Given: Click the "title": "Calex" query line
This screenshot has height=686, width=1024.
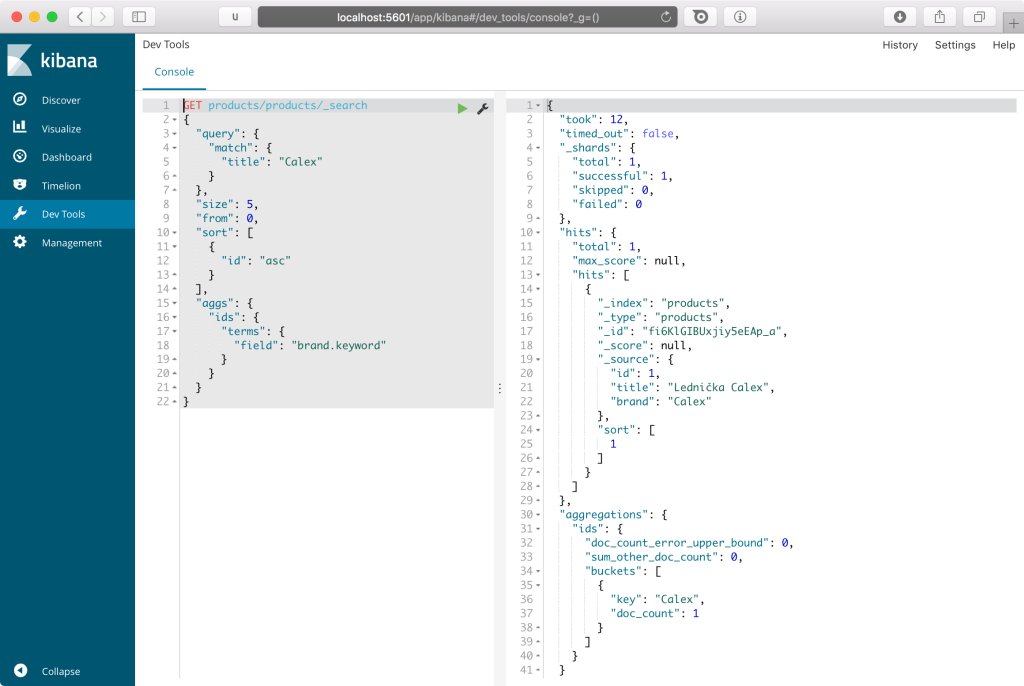Looking at the screenshot, I should click(x=272, y=161).
